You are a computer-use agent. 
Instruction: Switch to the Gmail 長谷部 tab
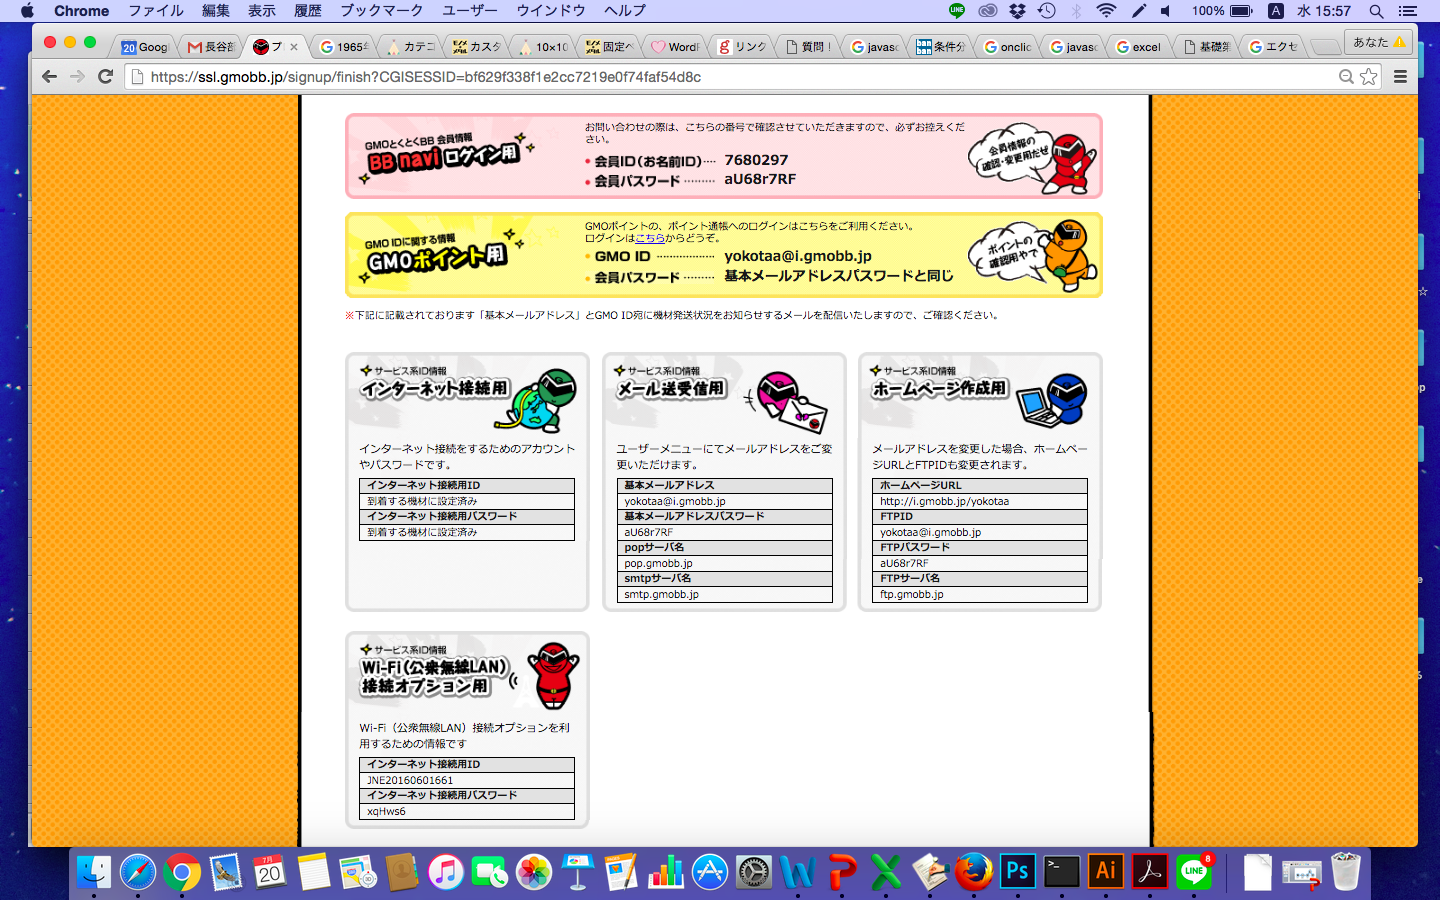pos(211,47)
